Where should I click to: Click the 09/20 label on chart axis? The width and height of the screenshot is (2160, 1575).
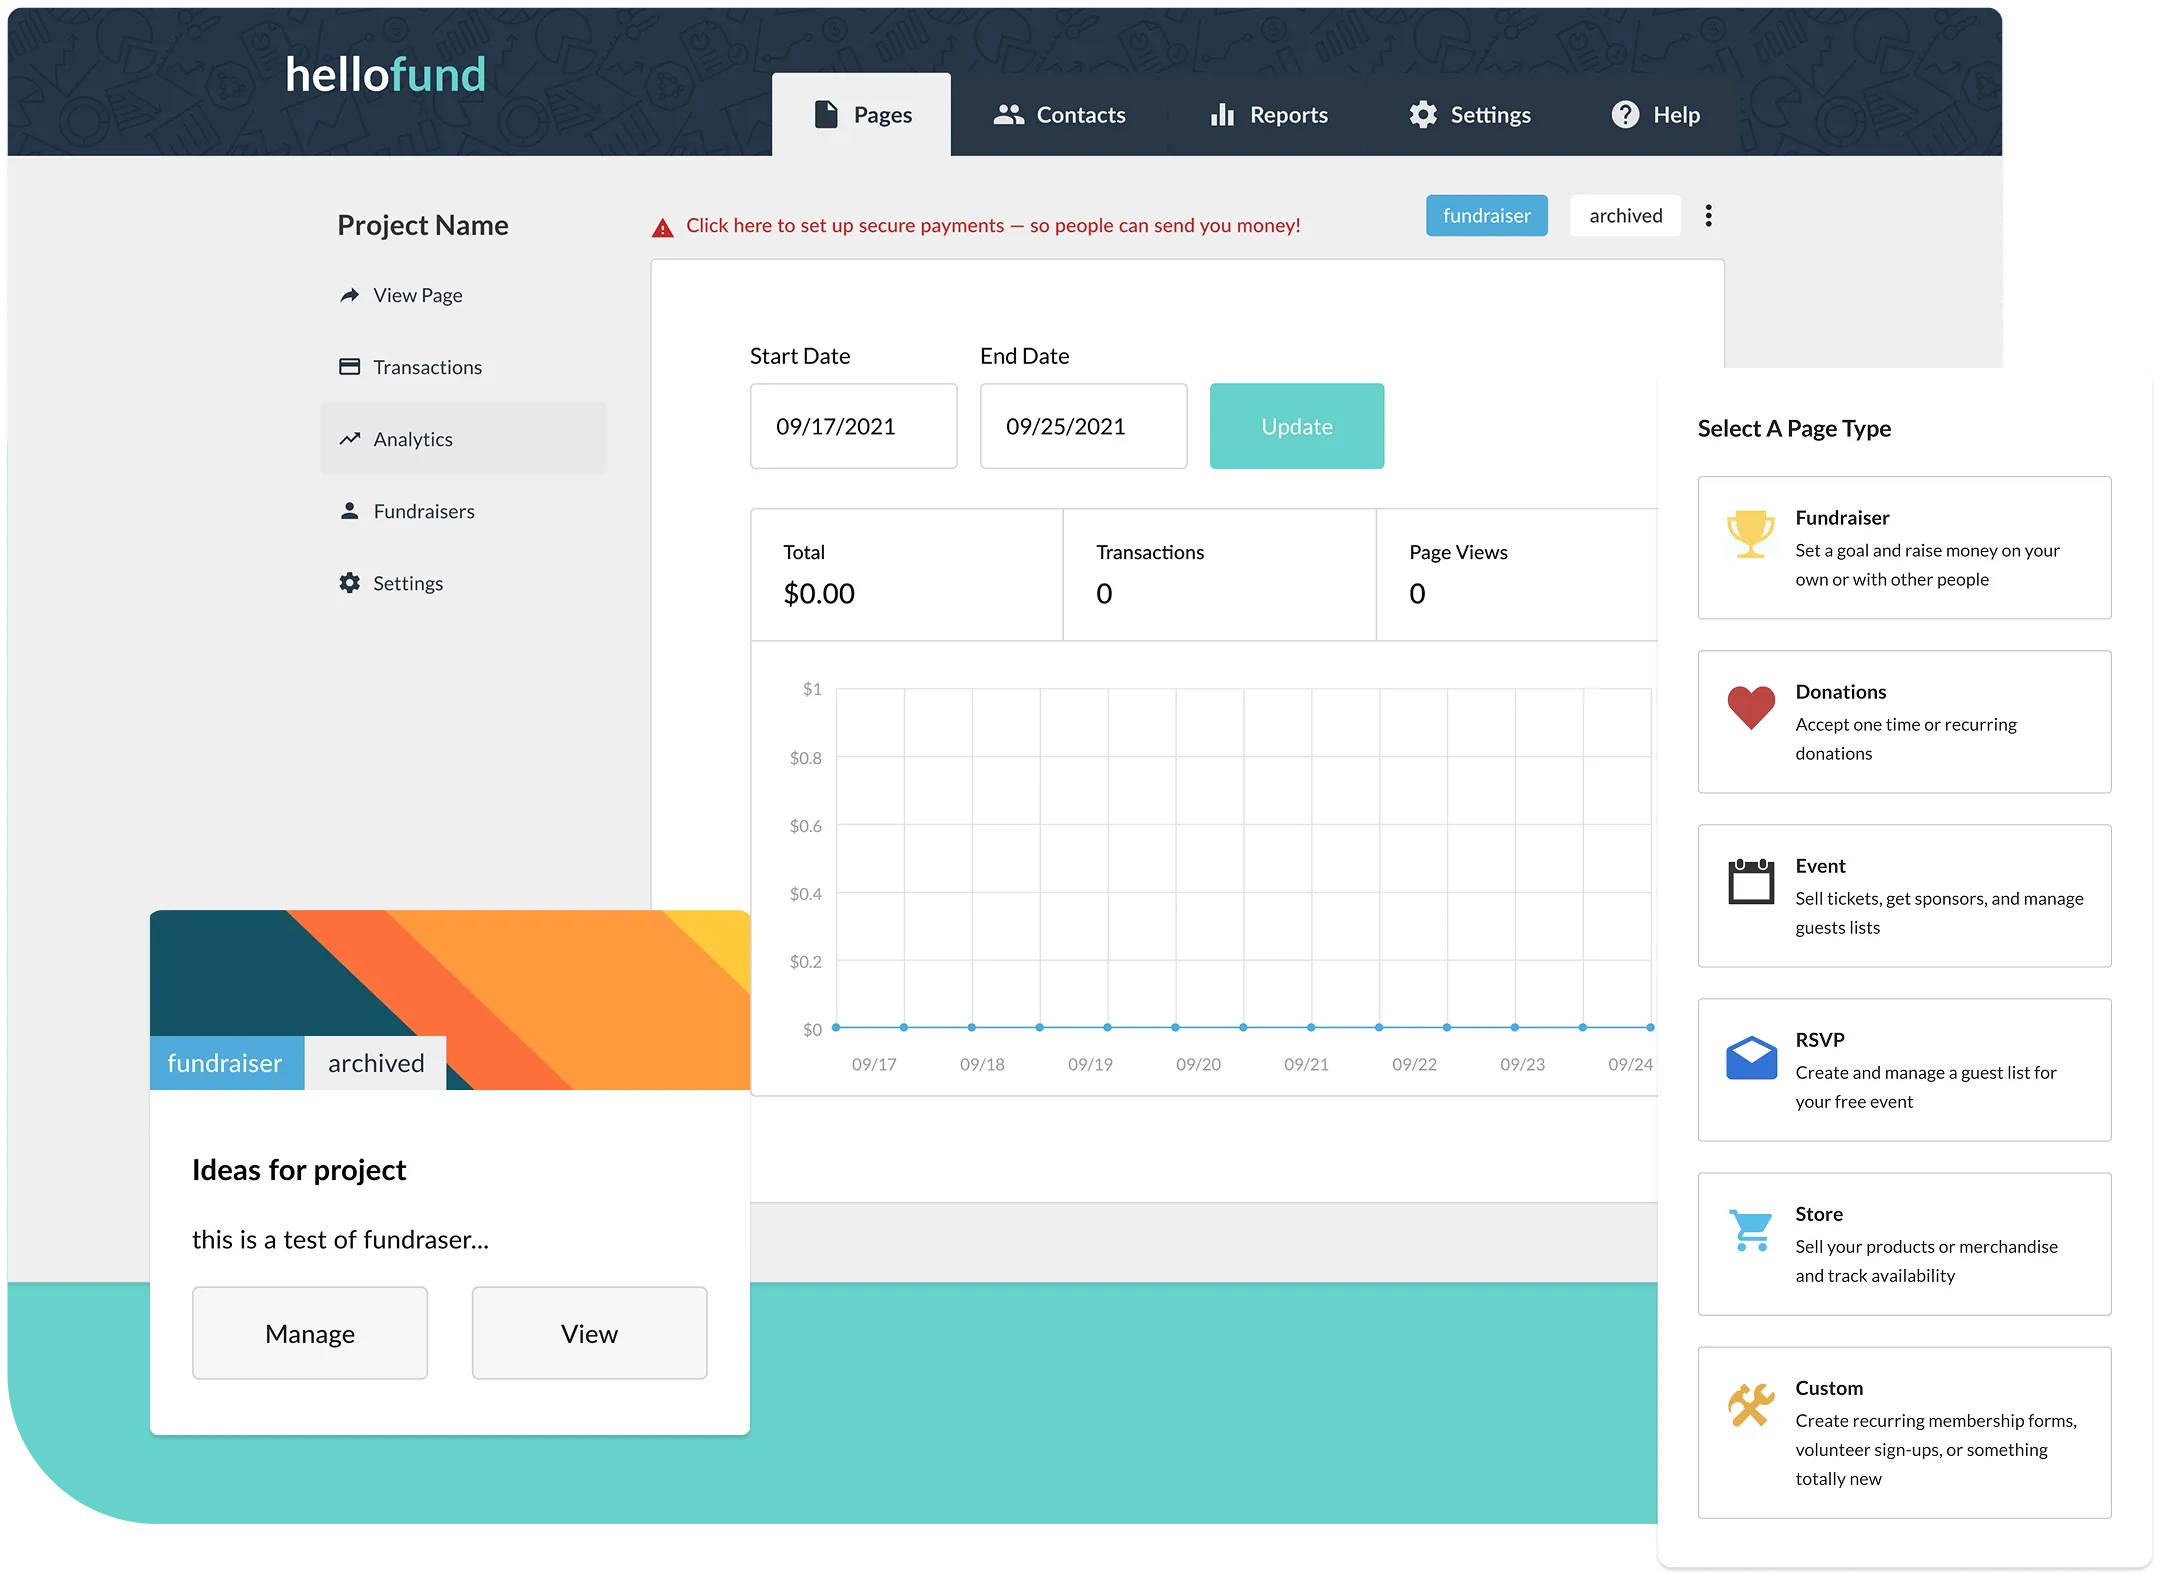[x=1198, y=1065]
